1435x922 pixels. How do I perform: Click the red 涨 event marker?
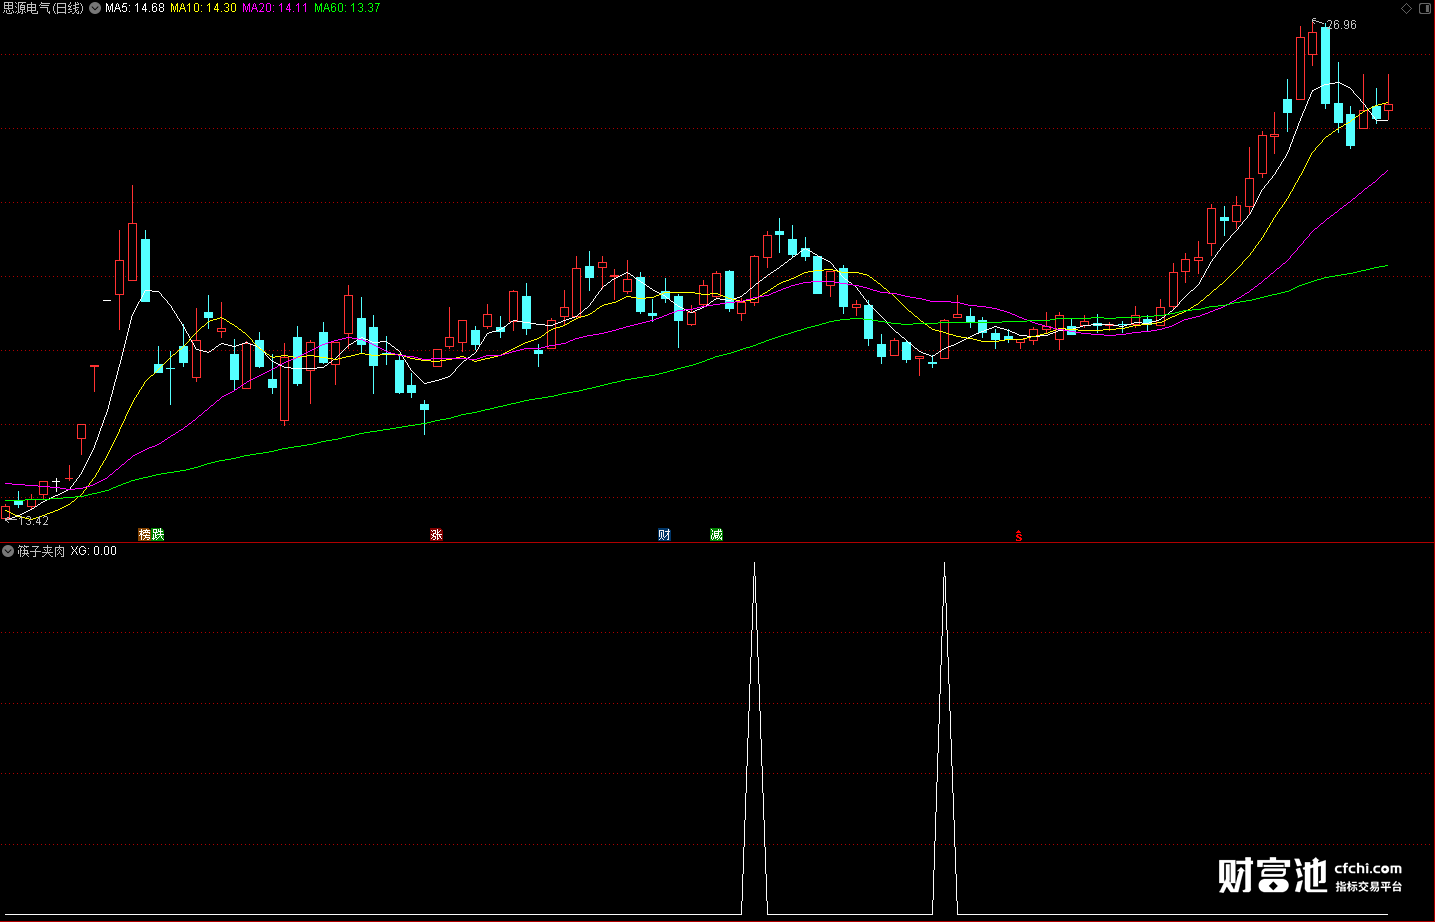[x=436, y=535]
